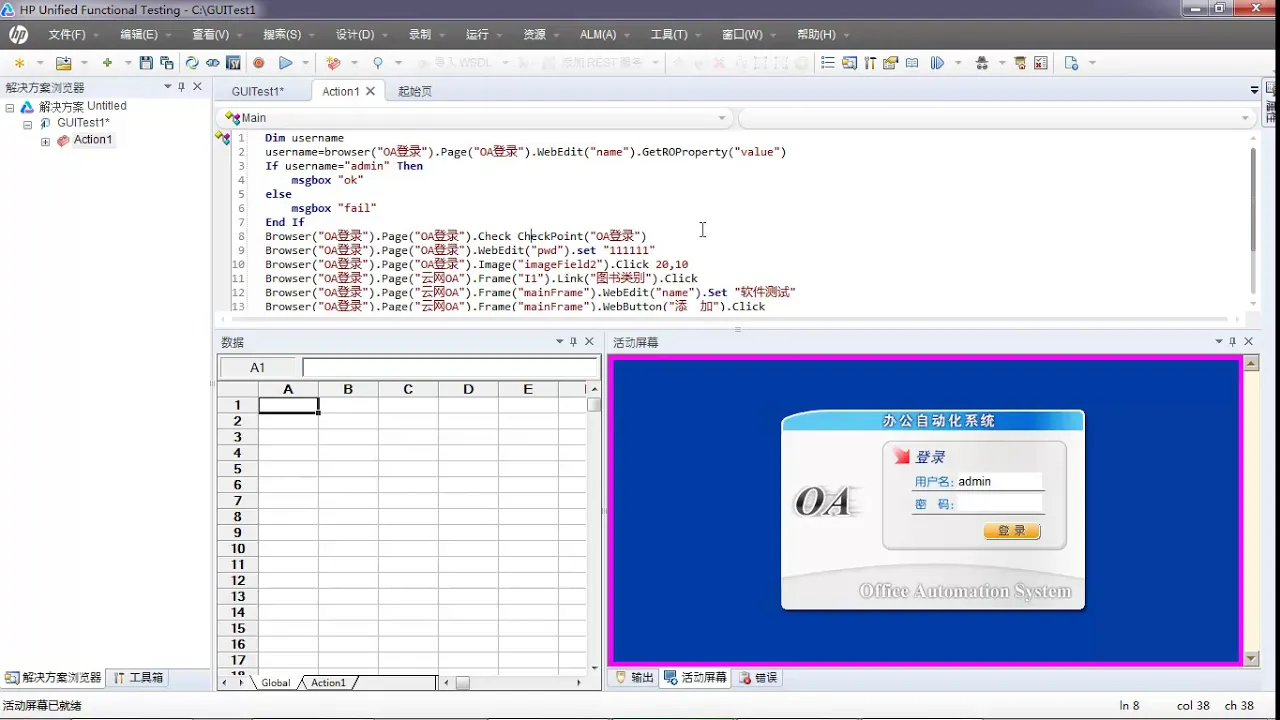Viewport: 1280px width, 720px height.
Task: Open the 录制 menu
Action: click(x=420, y=35)
